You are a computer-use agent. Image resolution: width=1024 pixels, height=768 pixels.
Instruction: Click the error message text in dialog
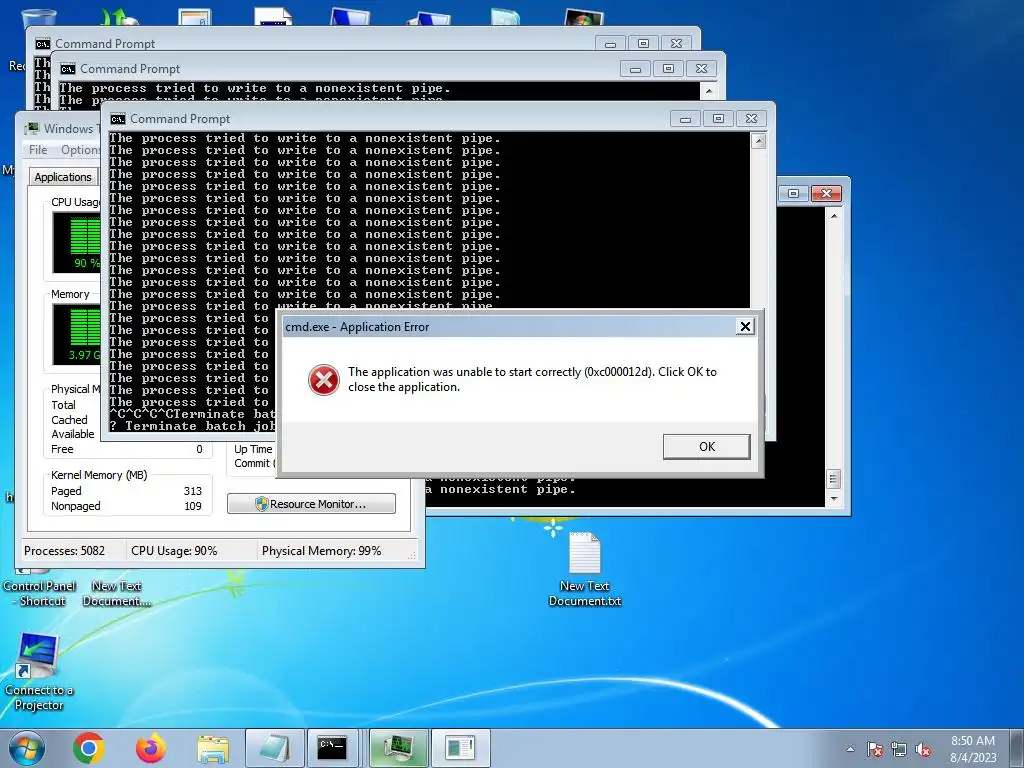pos(532,379)
